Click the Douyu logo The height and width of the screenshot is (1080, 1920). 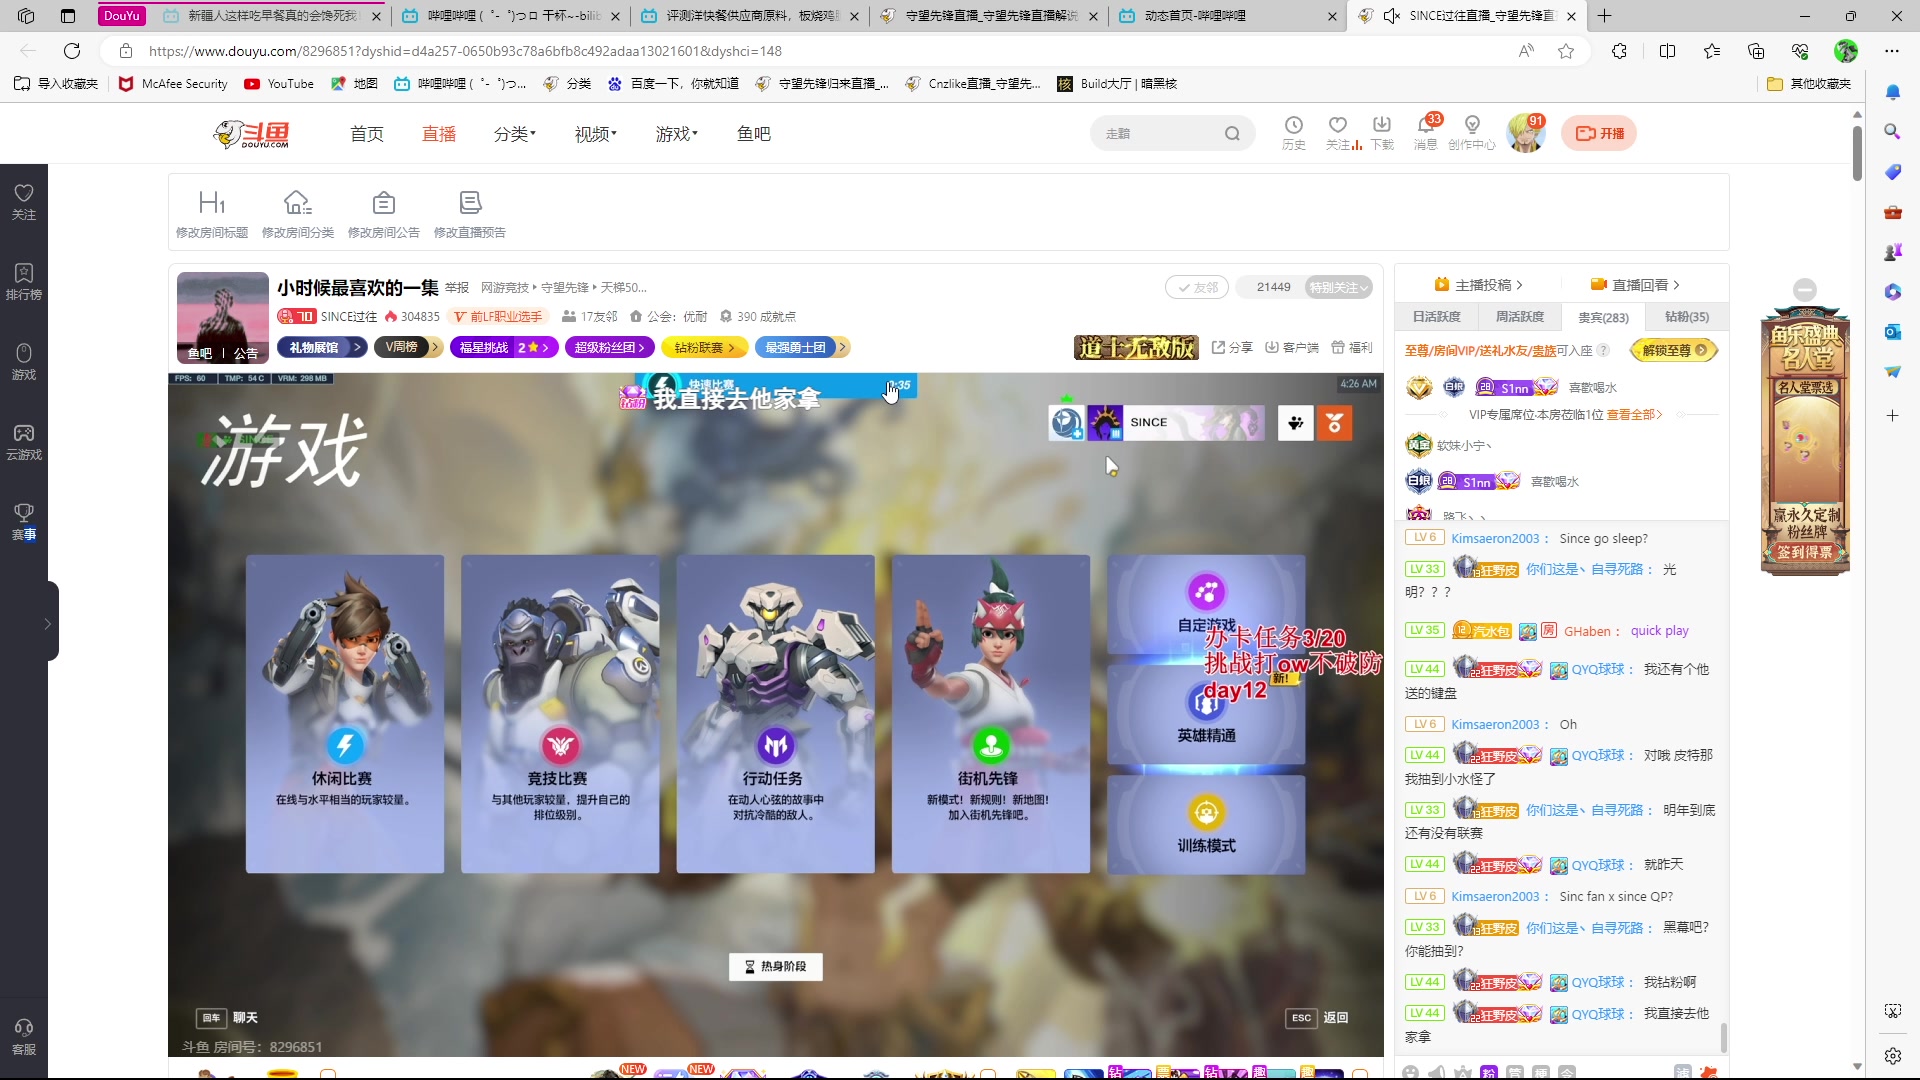[252, 133]
